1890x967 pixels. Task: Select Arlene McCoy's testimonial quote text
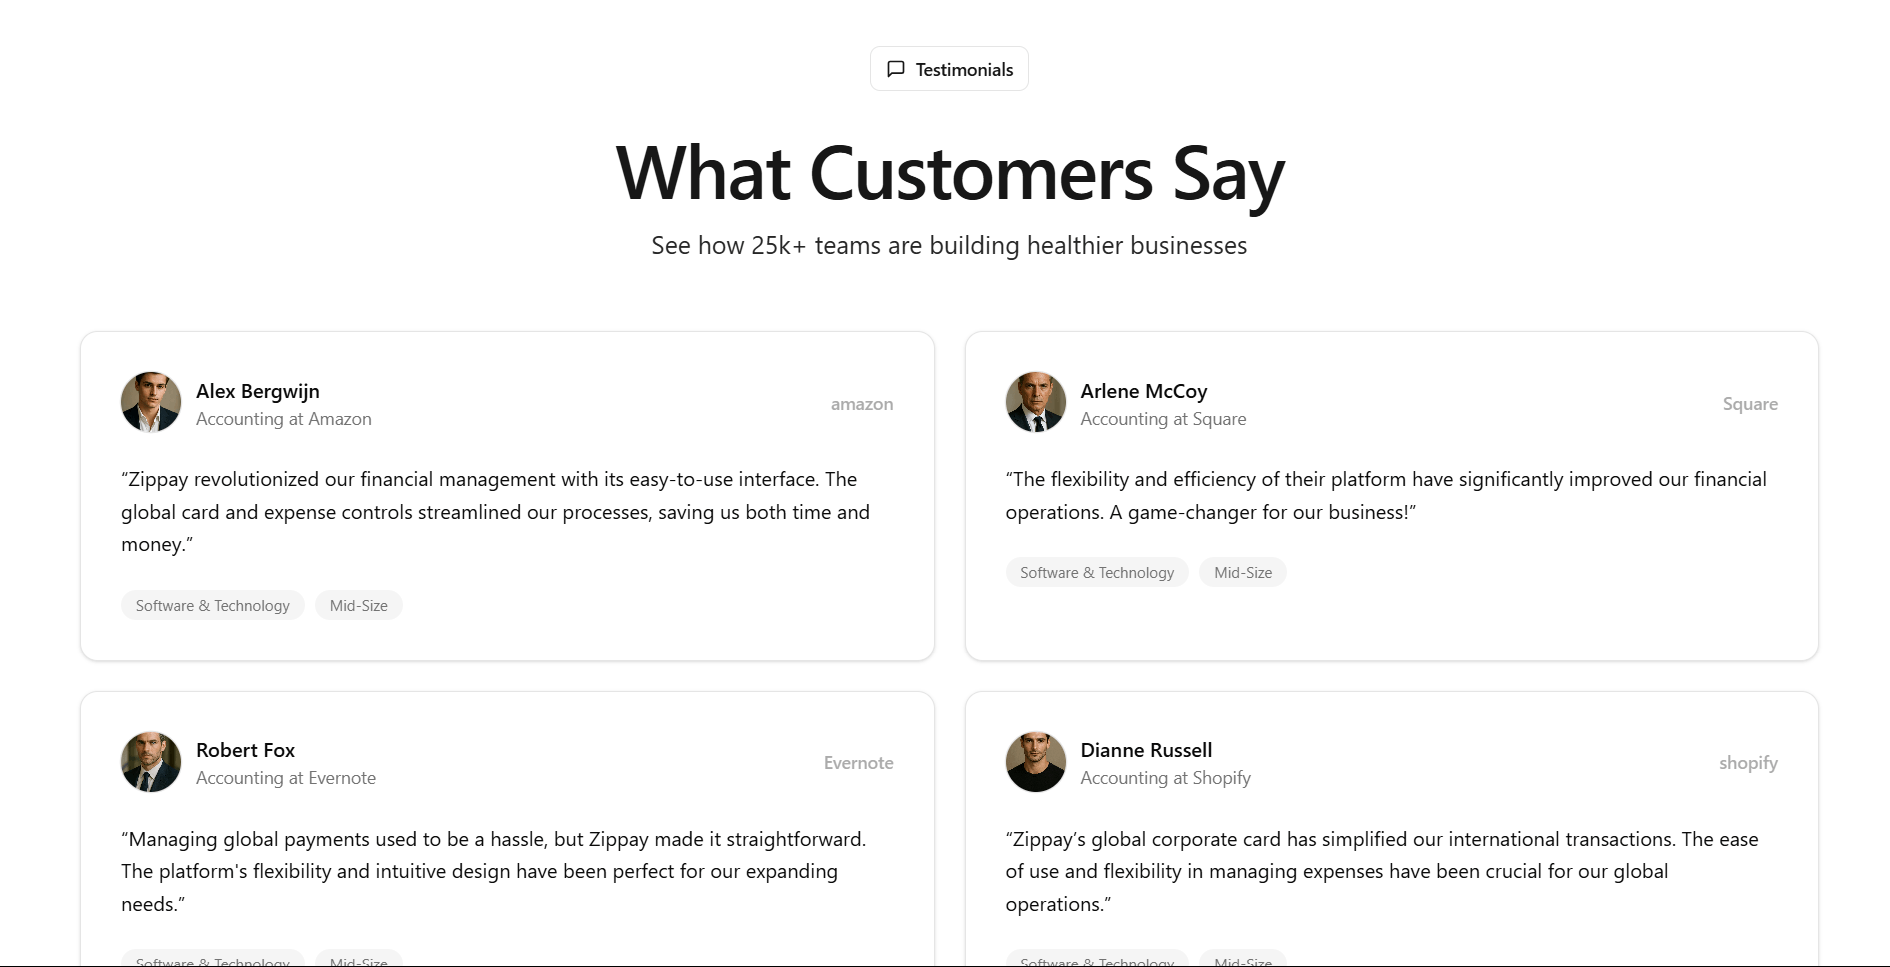1386,496
